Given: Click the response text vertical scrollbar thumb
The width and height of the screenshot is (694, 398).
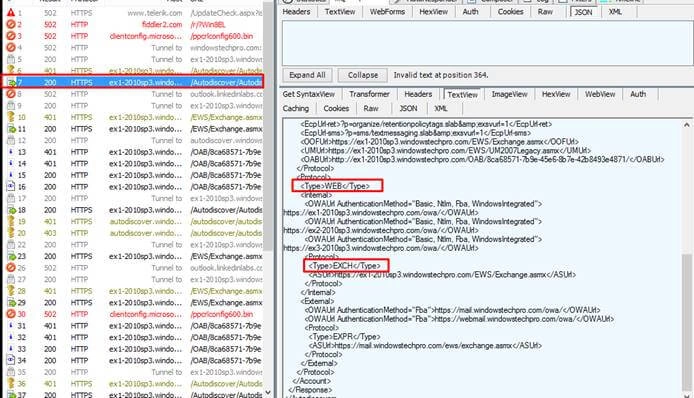Looking at the screenshot, I should tap(686, 323).
